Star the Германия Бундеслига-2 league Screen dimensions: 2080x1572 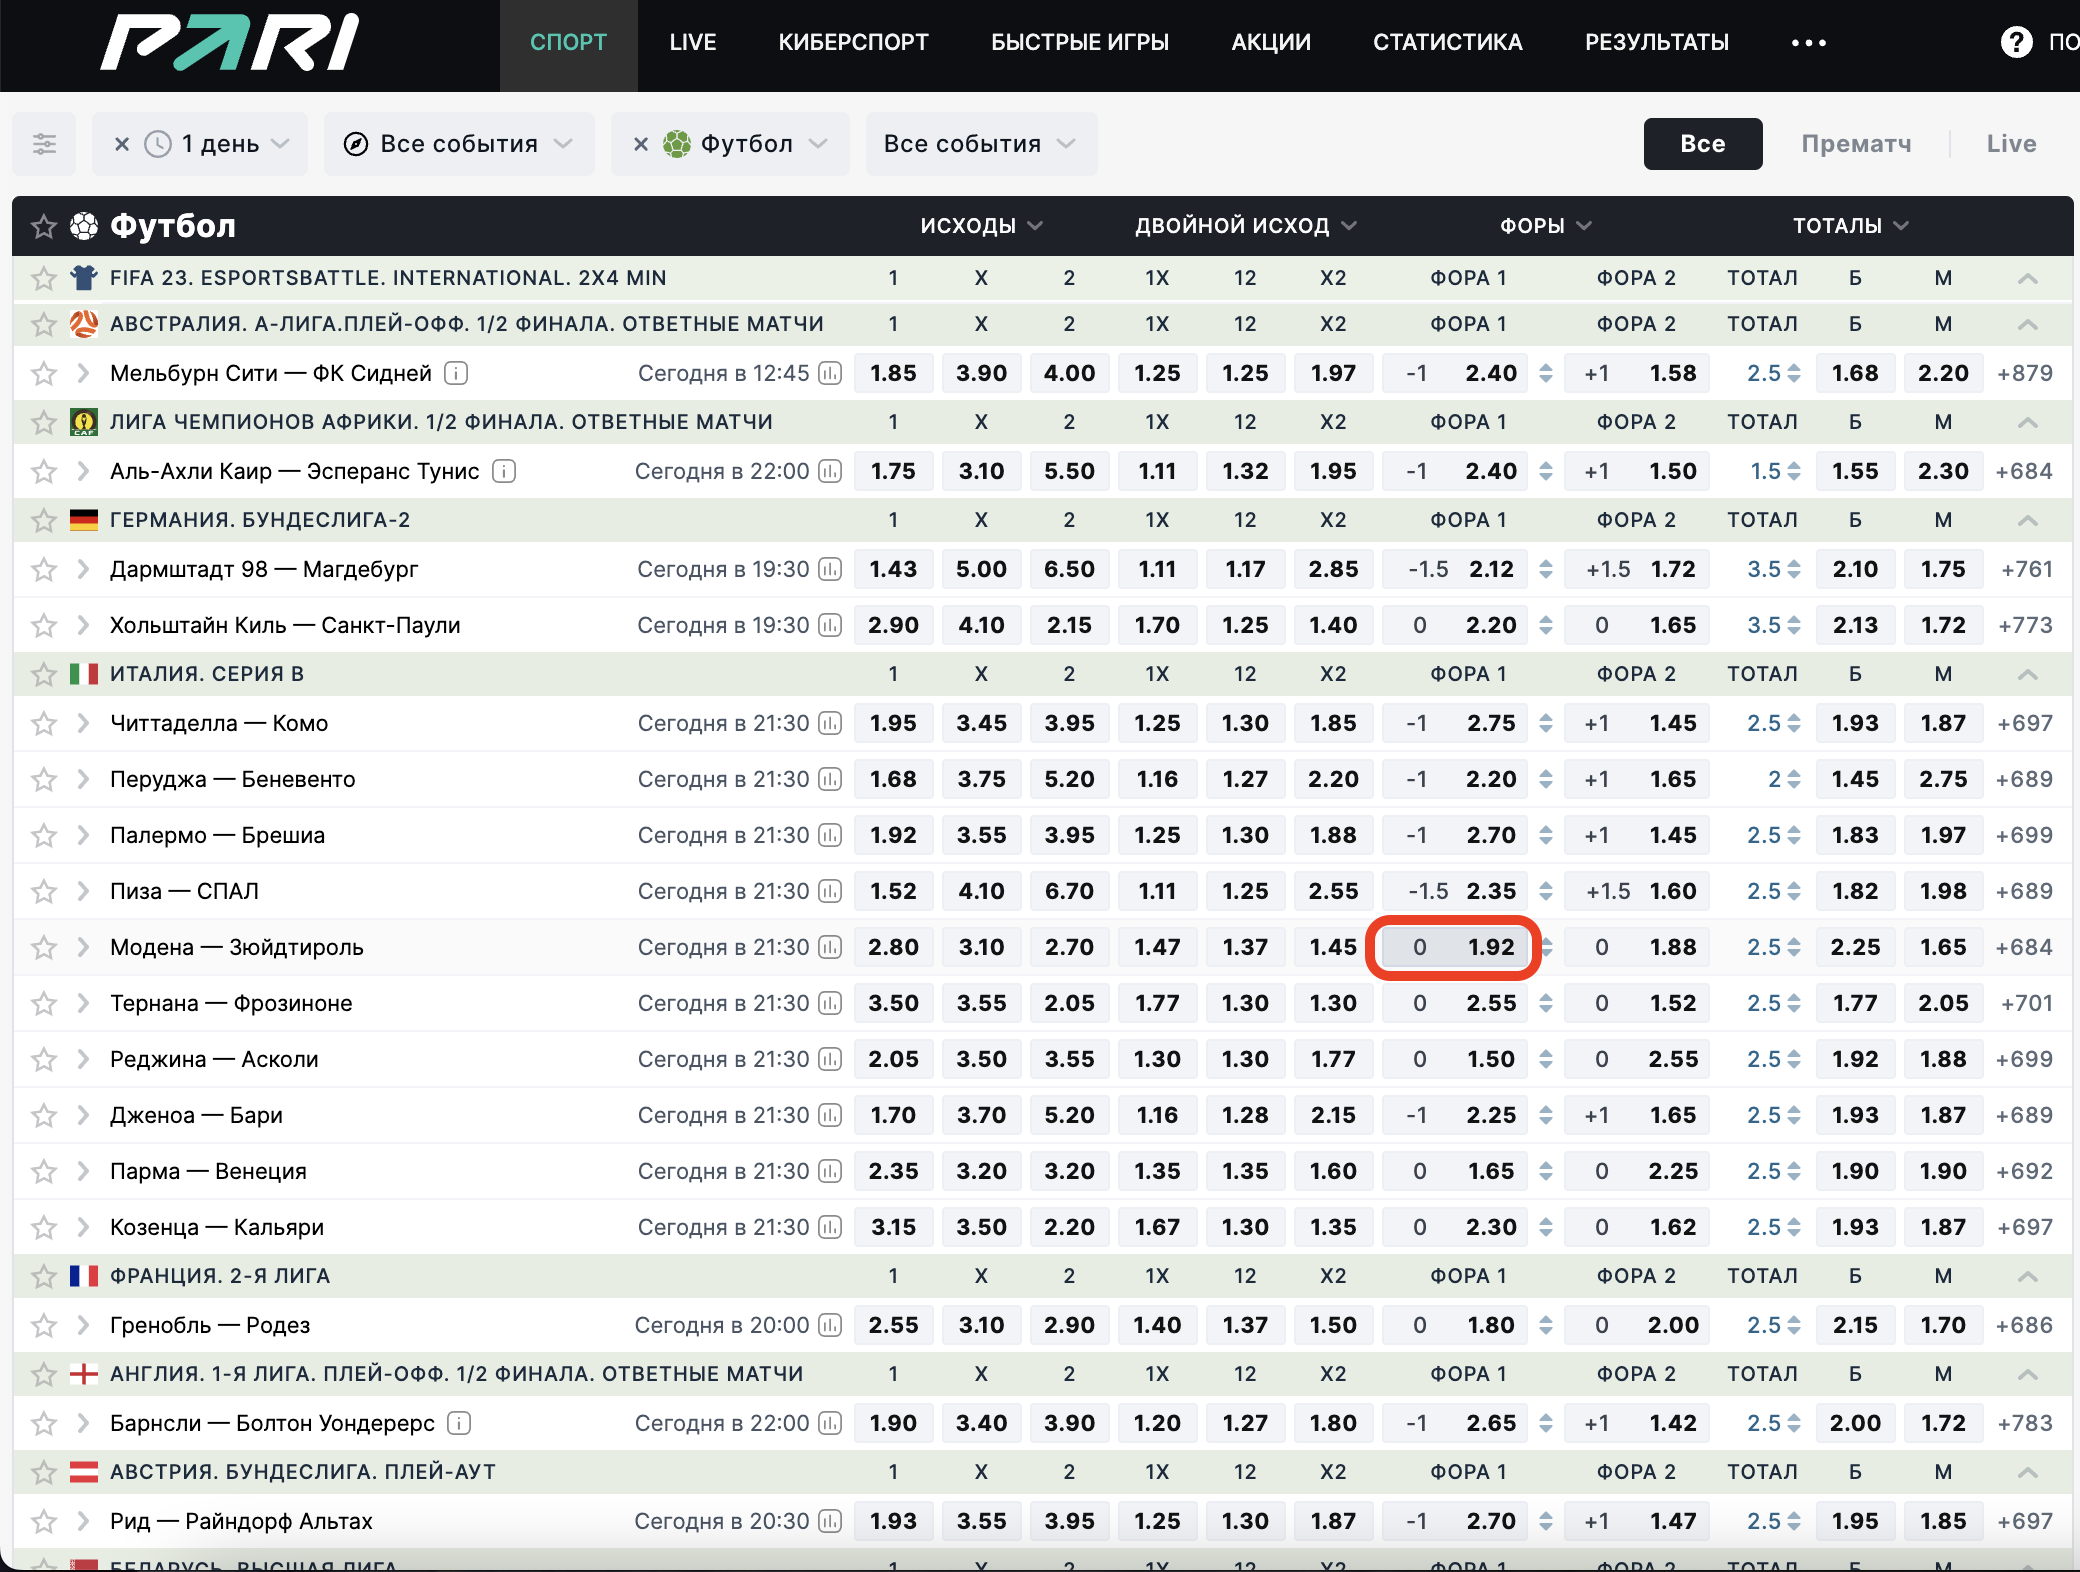coord(43,520)
